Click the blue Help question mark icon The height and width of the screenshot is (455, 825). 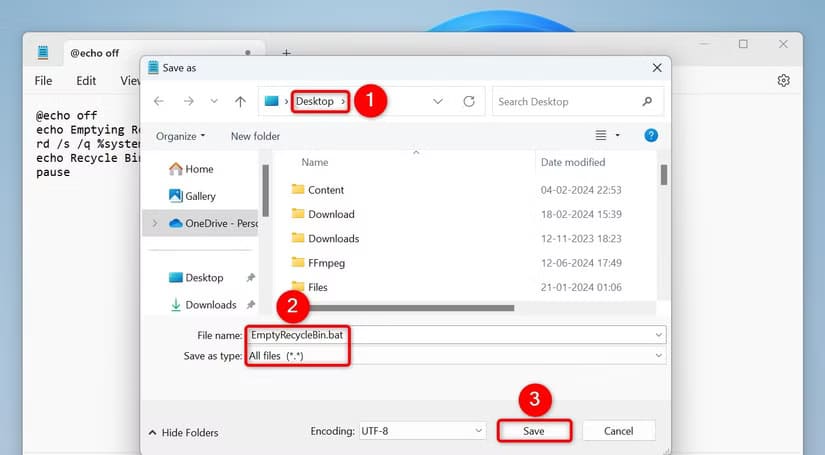point(651,135)
